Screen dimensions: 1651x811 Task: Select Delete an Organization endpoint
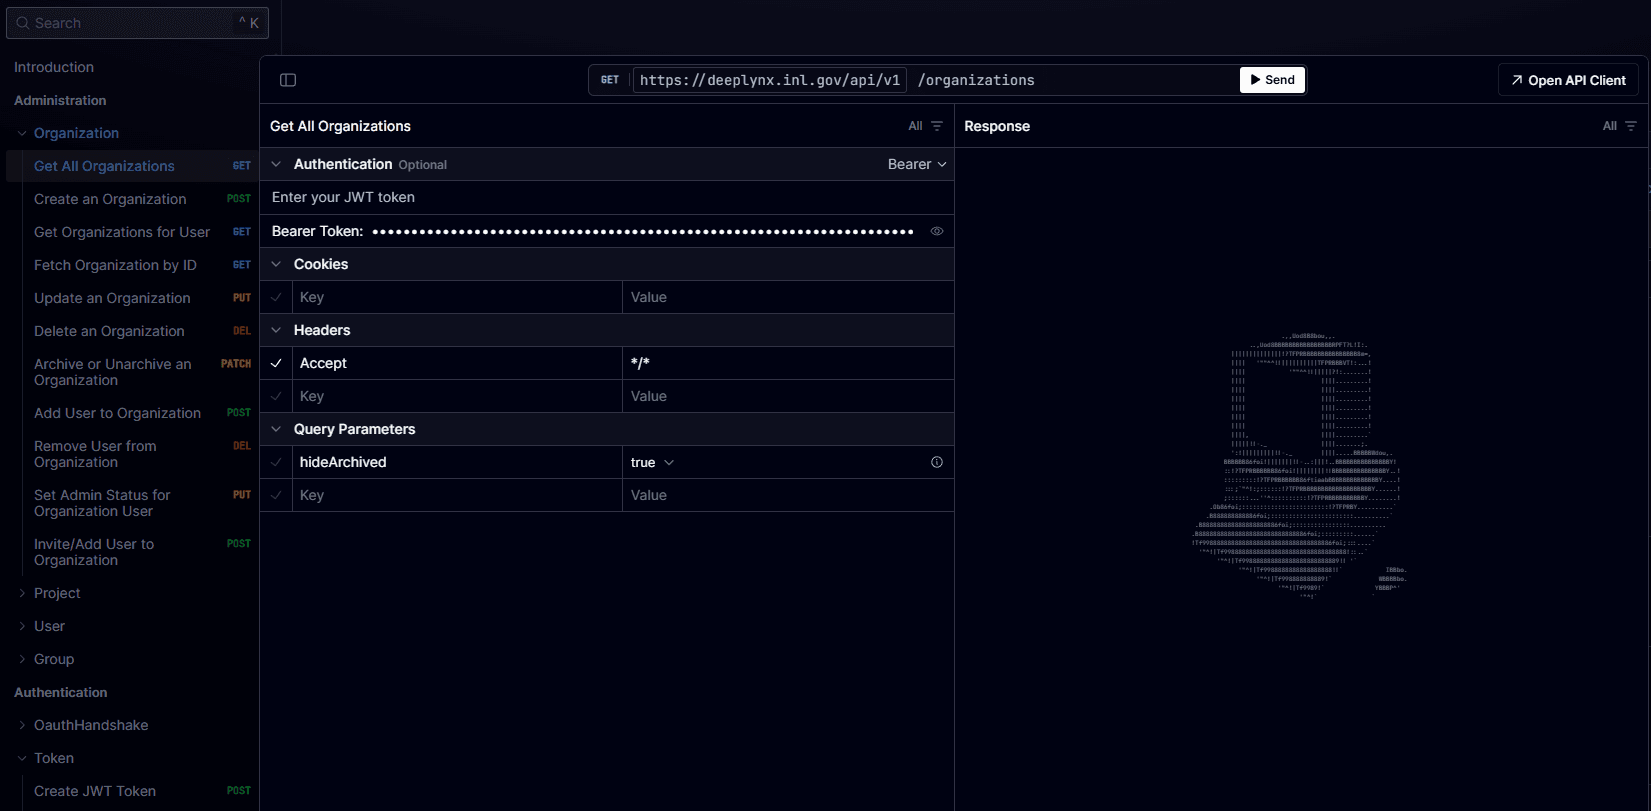tap(109, 331)
